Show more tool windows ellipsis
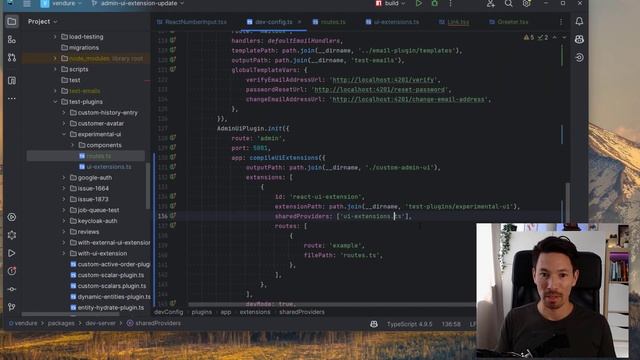The image size is (640, 360). pos(12,98)
